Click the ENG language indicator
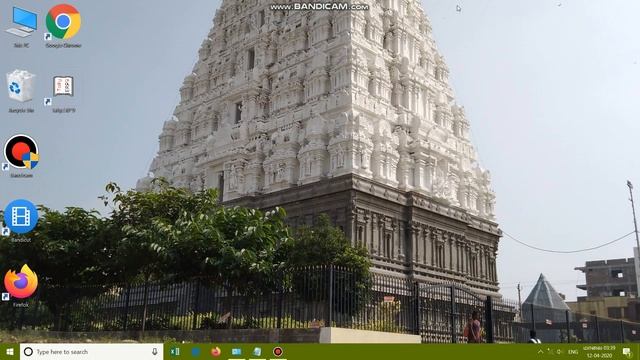The width and height of the screenshot is (640, 360). 573,352
